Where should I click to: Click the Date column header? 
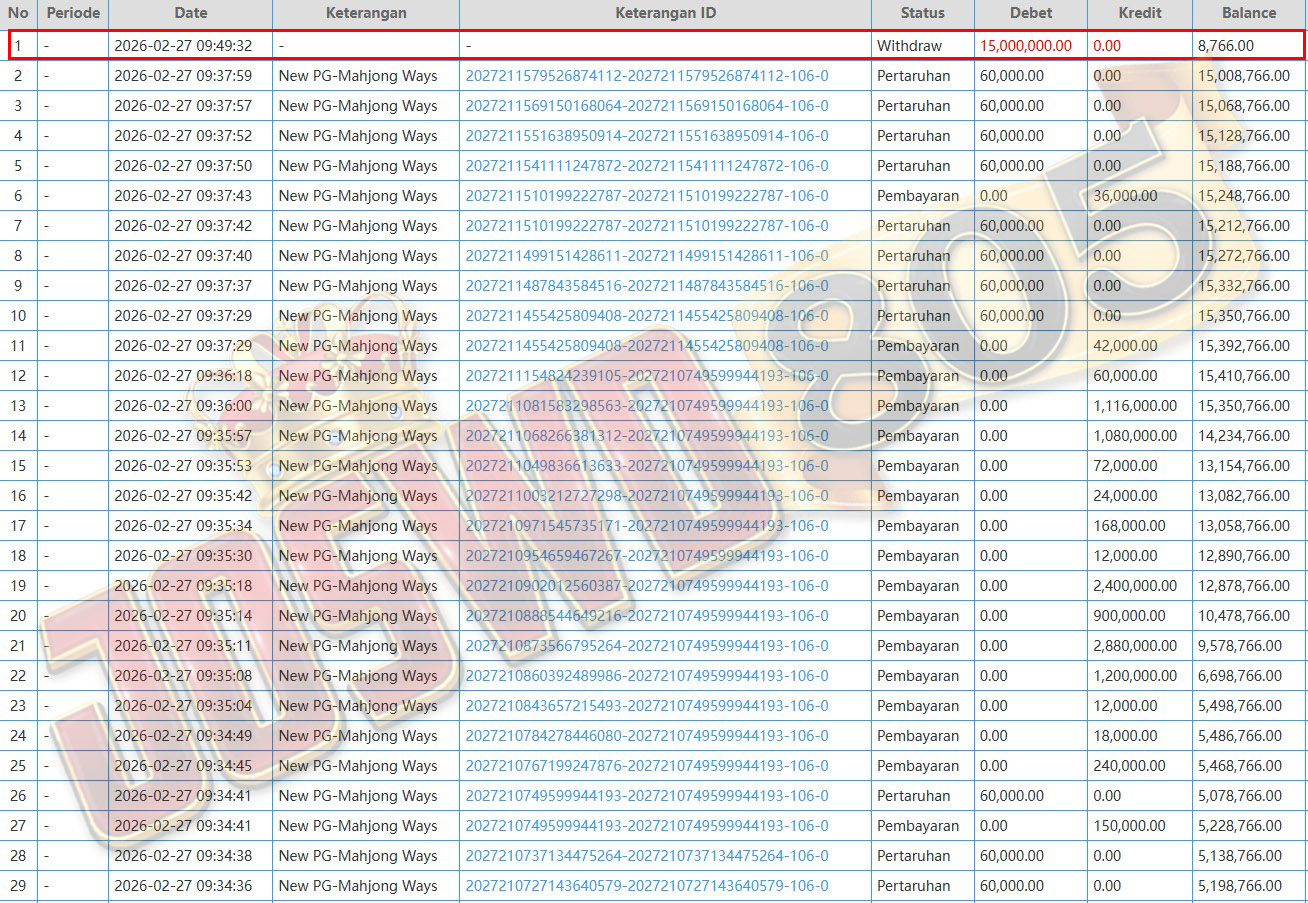190,13
